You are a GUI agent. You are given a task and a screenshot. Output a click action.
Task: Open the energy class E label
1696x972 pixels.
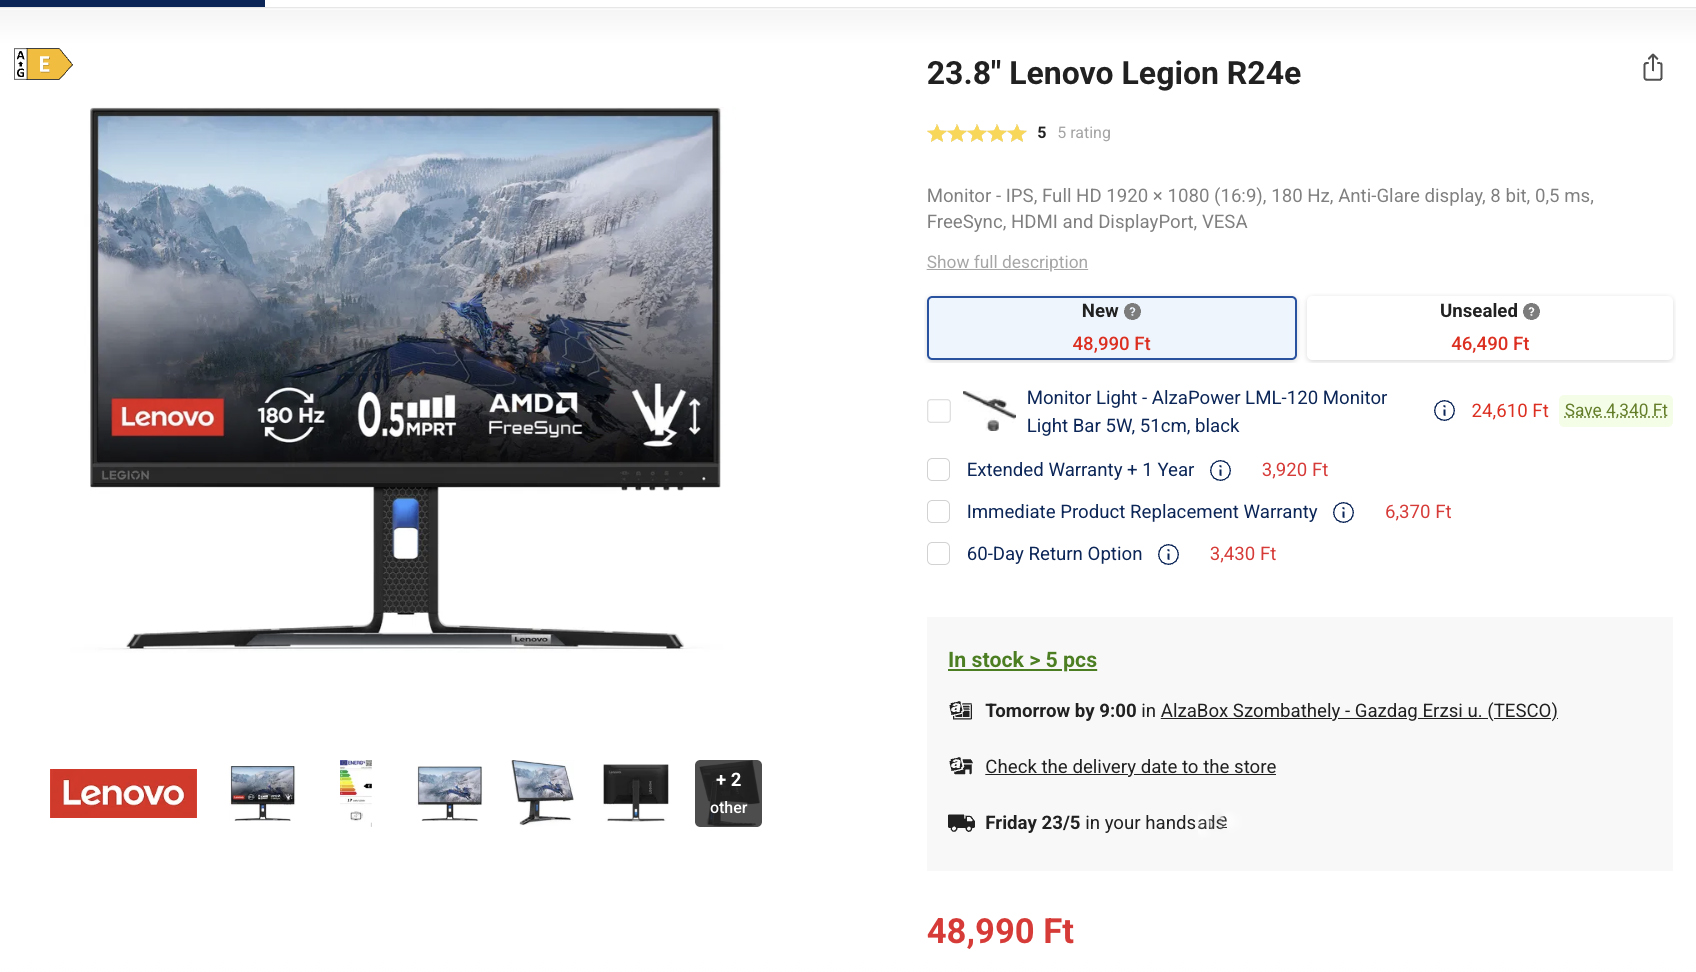[x=43, y=64]
